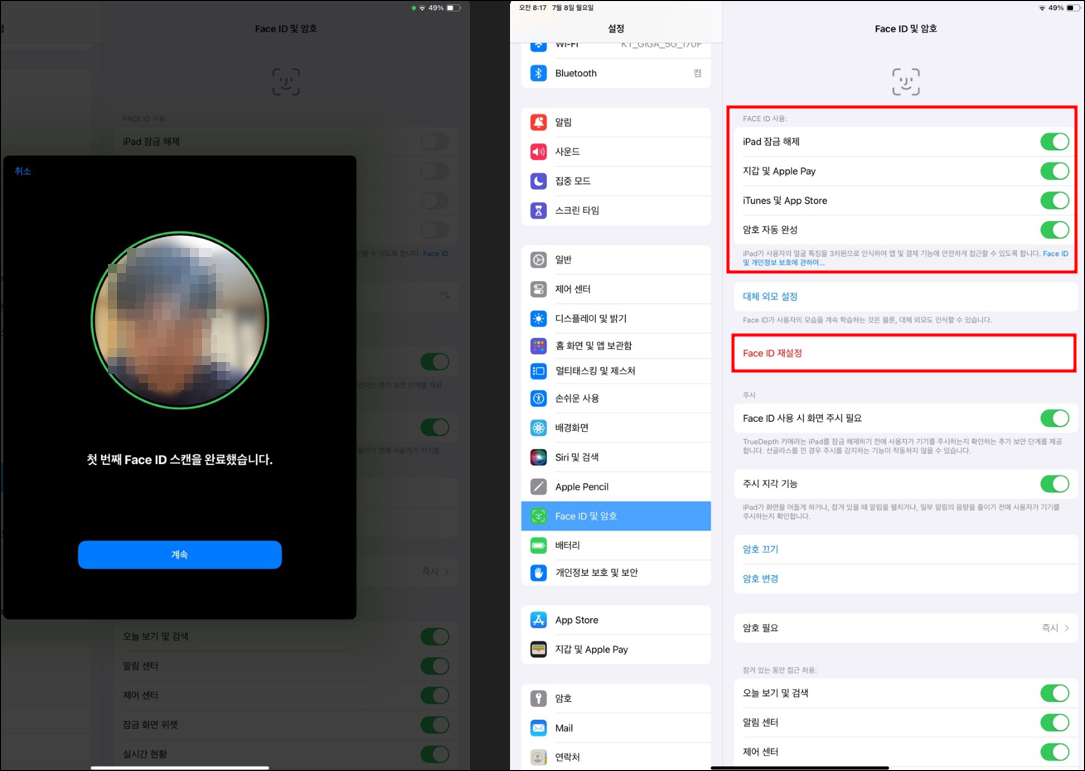Tap the 사운드 speaker icon
1085x771 pixels.
point(538,152)
